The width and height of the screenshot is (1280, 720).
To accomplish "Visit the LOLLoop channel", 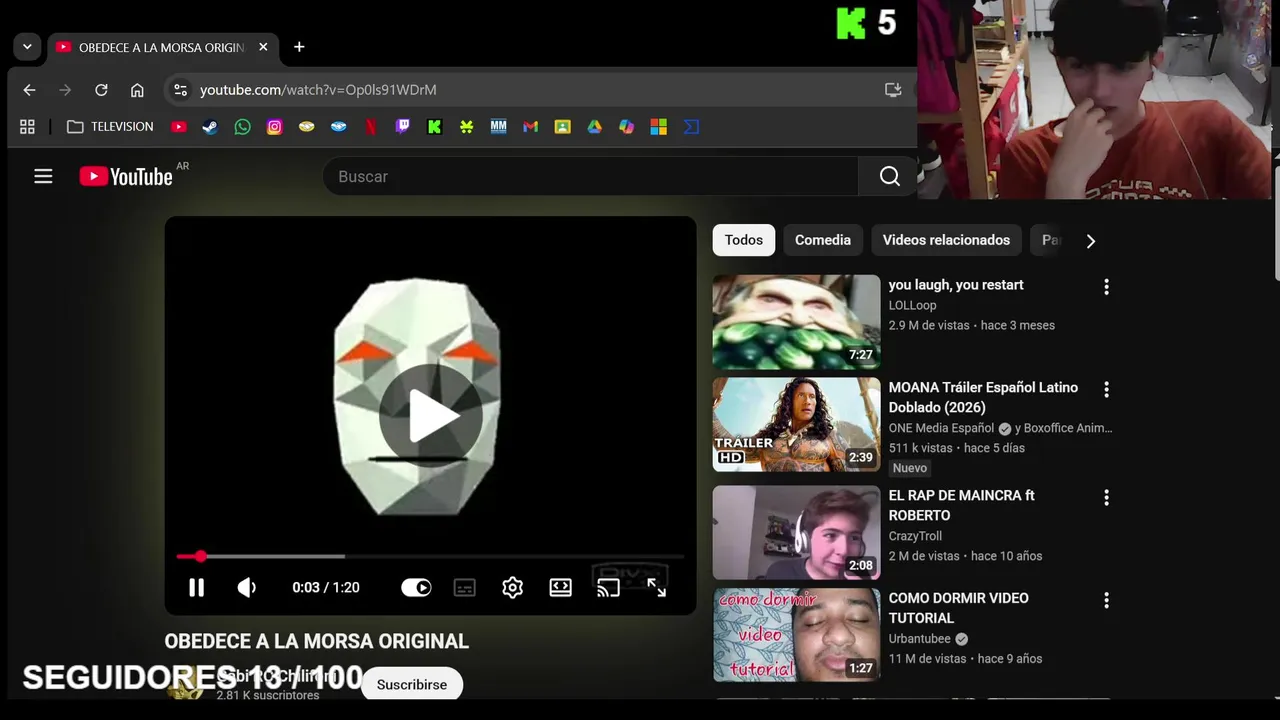I will coord(912,305).
